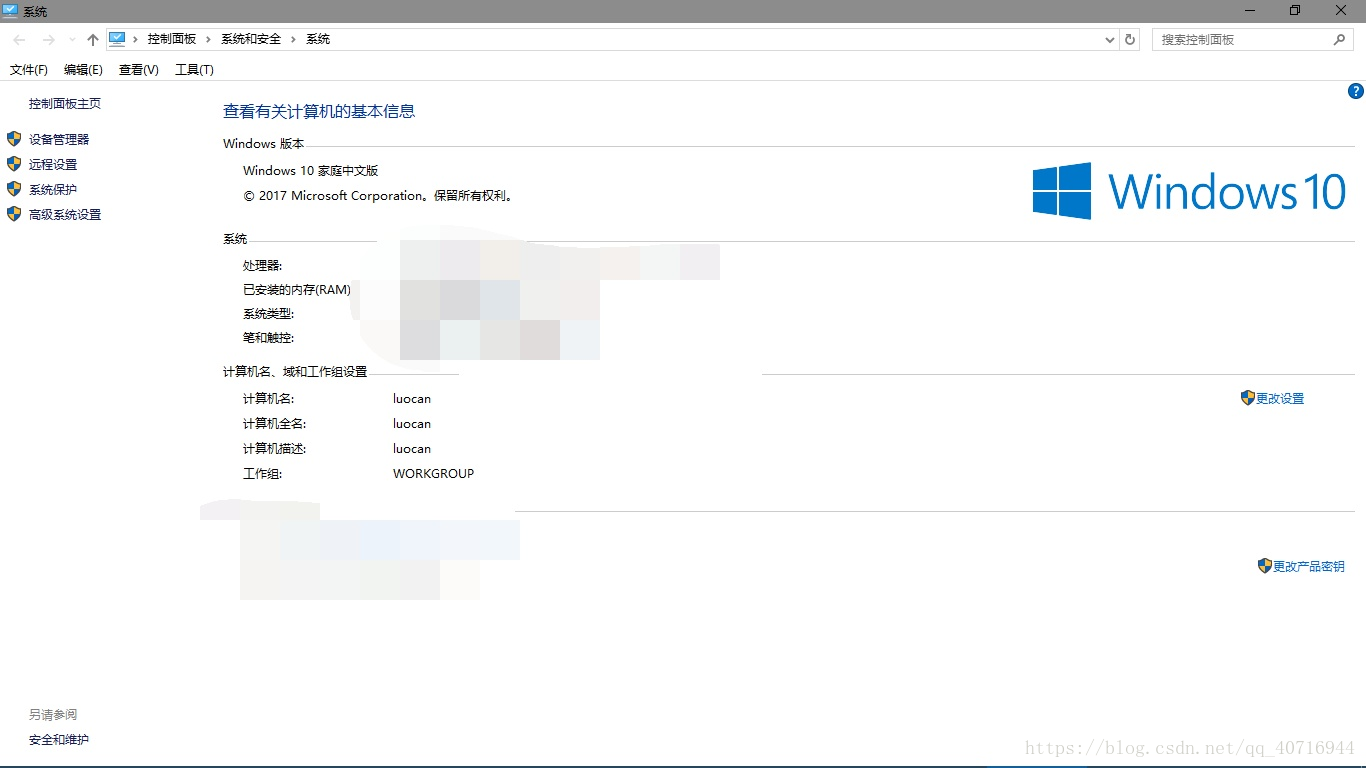Open 远程设置 link

53,165
